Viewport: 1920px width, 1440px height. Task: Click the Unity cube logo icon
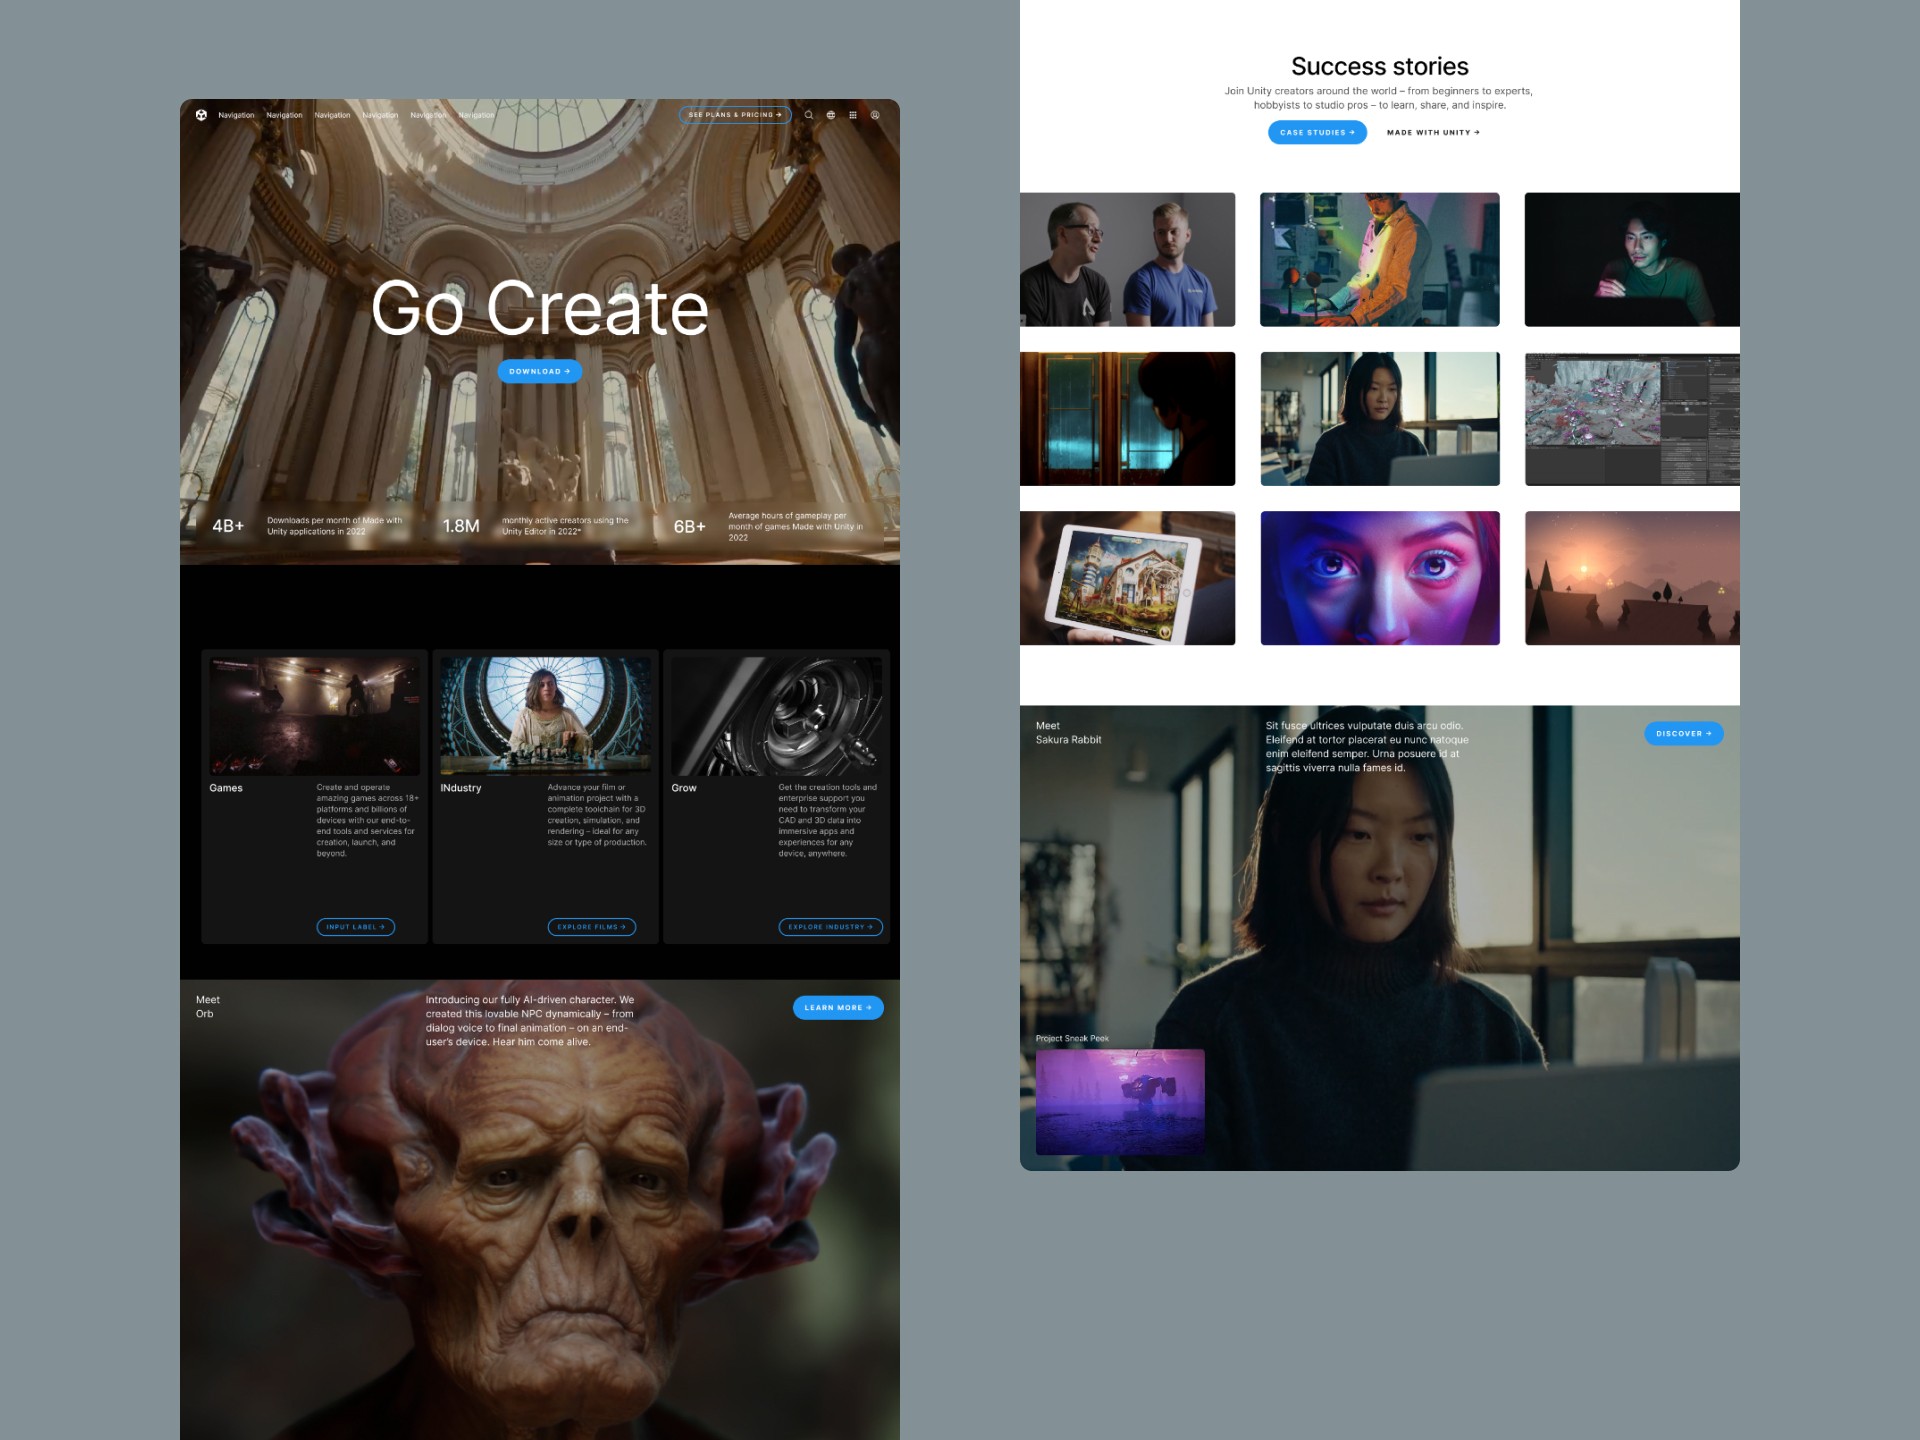(201, 115)
